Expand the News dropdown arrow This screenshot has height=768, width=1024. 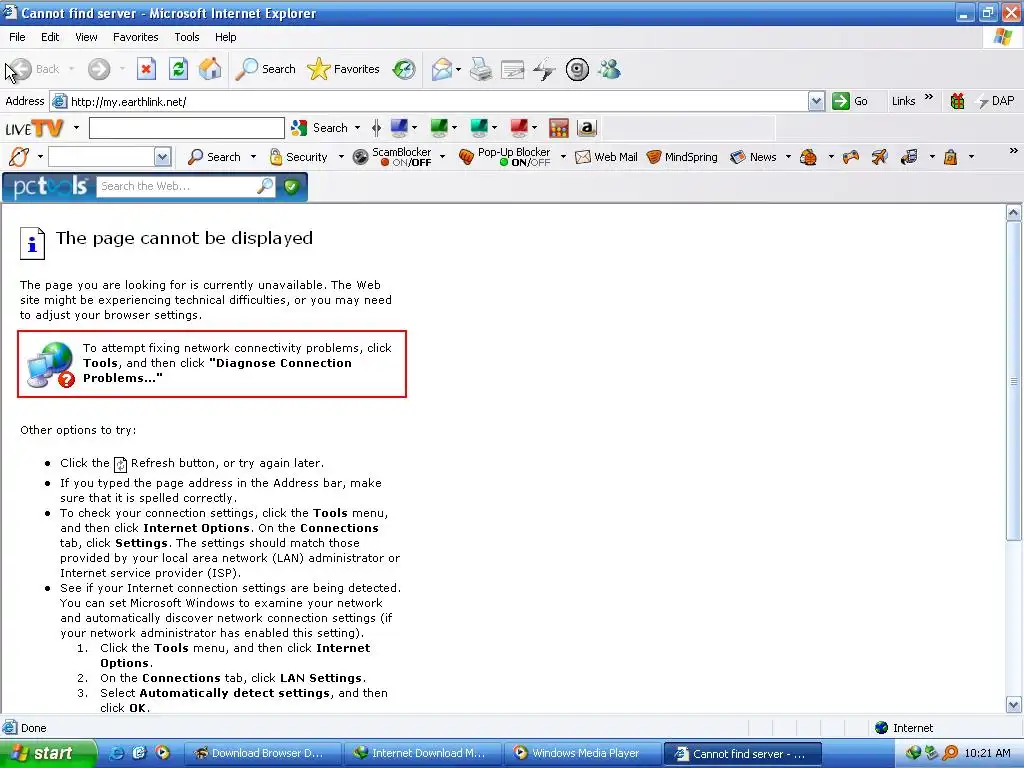coord(788,157)
